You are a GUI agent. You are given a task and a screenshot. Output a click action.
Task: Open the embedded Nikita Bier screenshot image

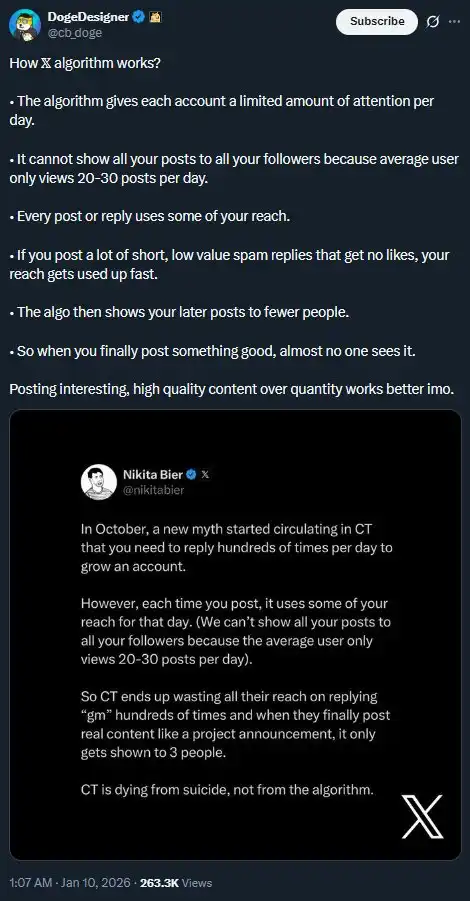coord(235,634)
